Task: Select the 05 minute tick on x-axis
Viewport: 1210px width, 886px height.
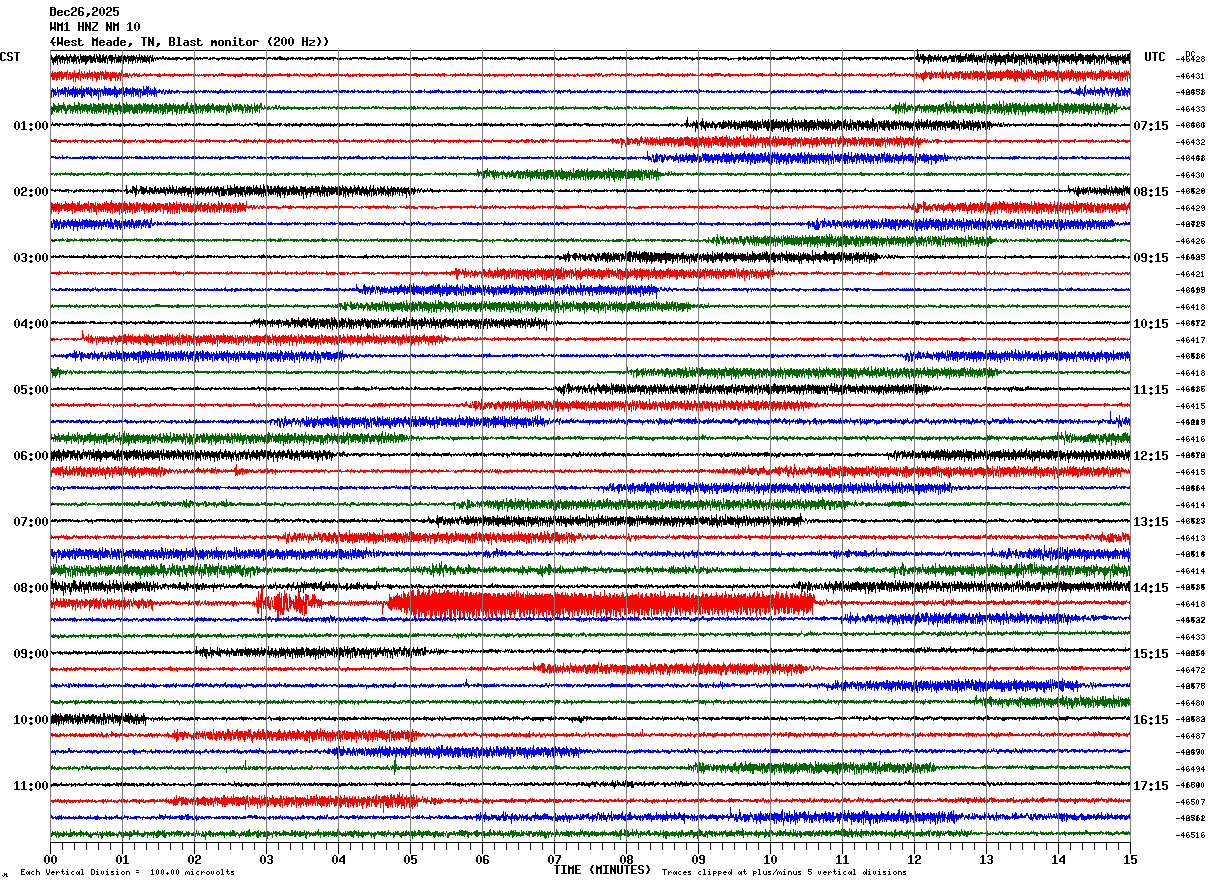Action: [x=410, y=859]
